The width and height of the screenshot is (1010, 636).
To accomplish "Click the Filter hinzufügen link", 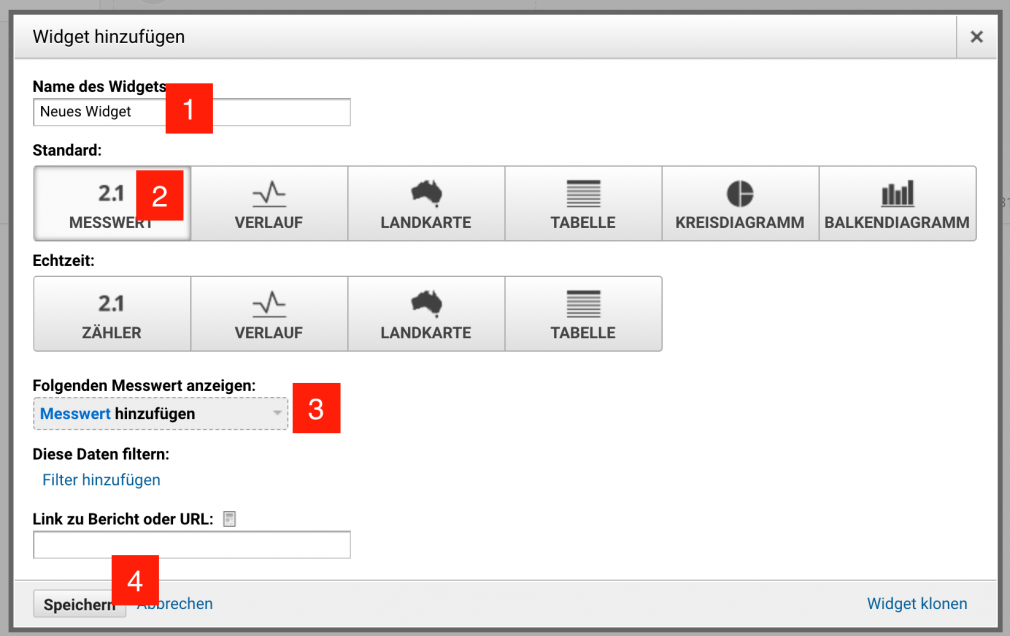I will [101, 480].
